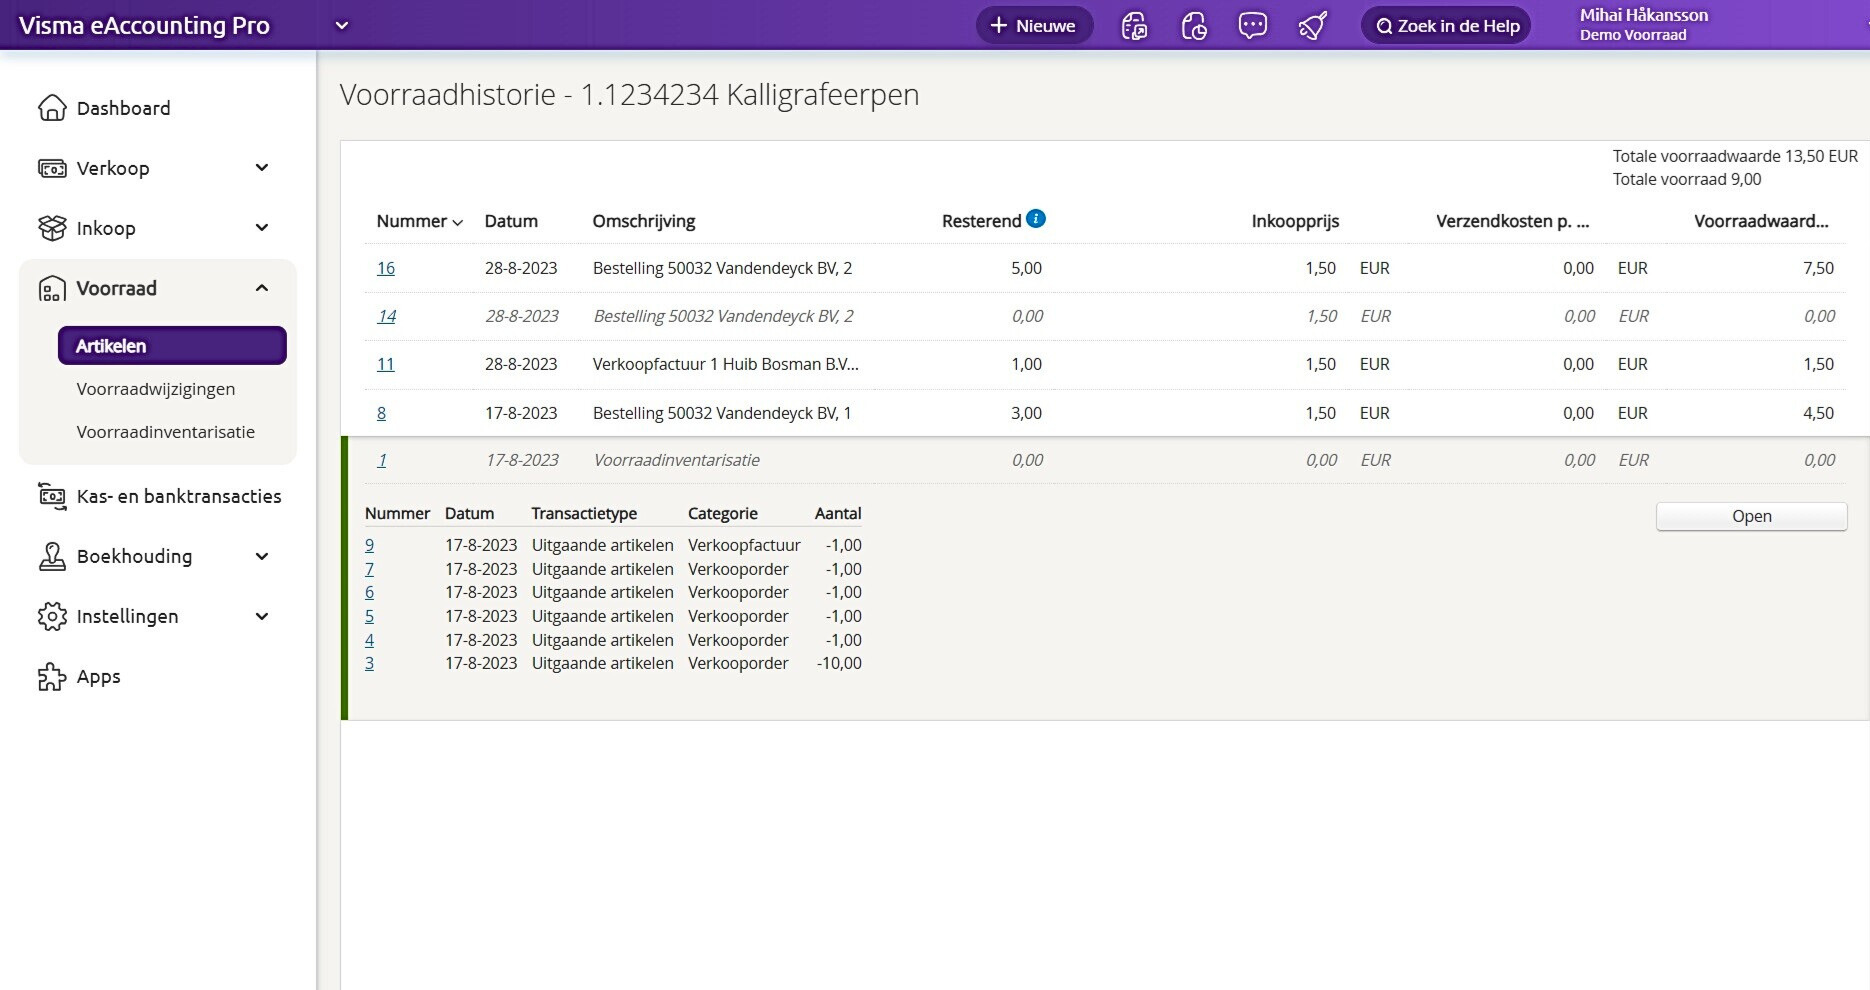Open the chat speech bubble icon

[1252, 26]
